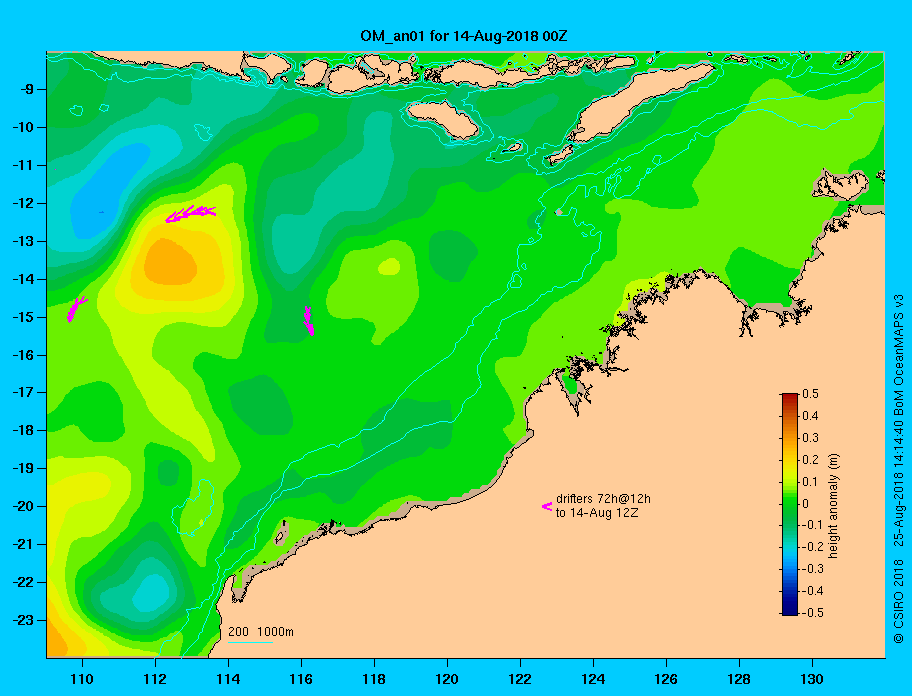The height and width of the screenshot is (696, 912).
Task: Click the '-19' latitude axis label
Action: (x=23, y=468)
